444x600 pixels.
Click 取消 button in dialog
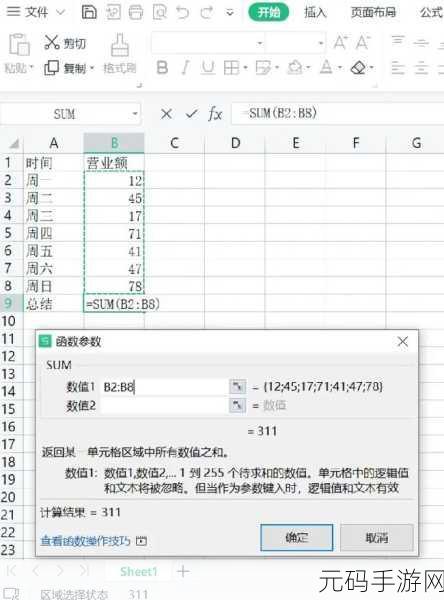tap(377, 537)
